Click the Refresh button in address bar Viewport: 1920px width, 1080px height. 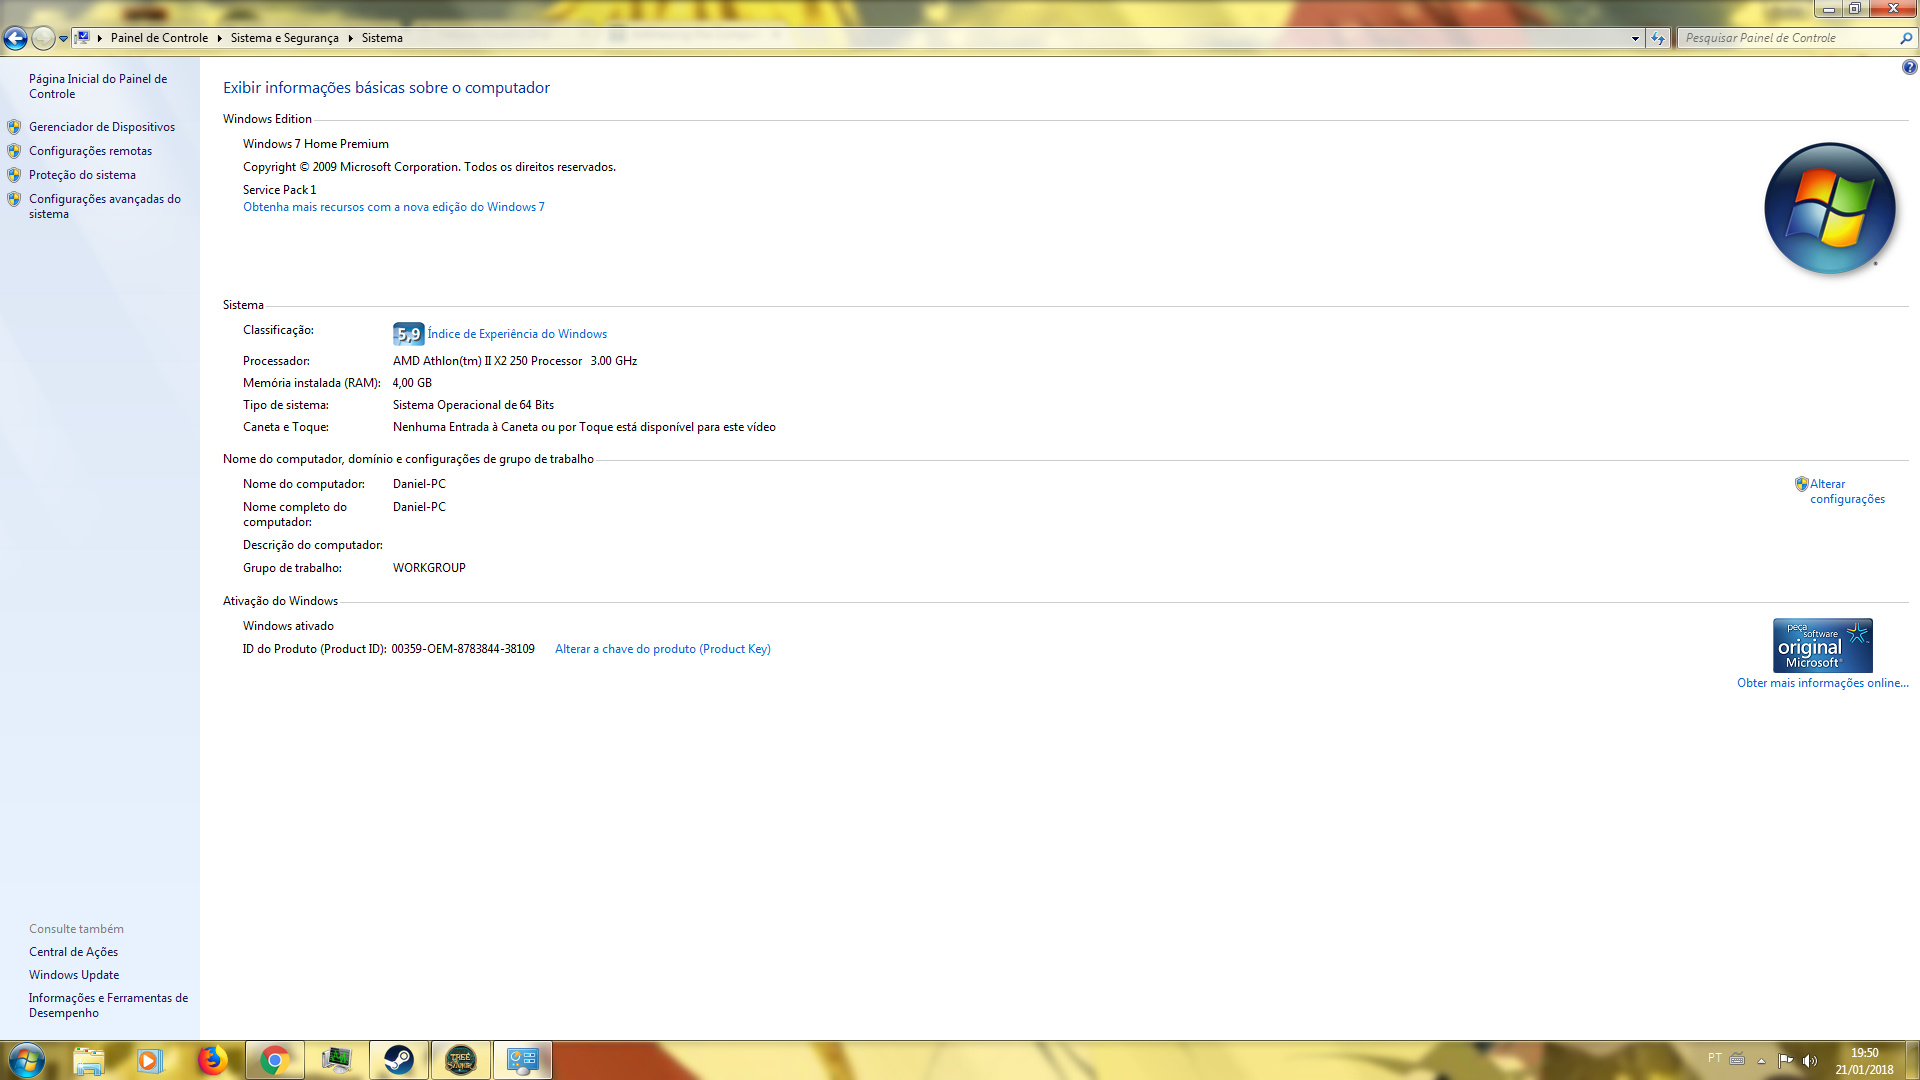click(1658, 38)
